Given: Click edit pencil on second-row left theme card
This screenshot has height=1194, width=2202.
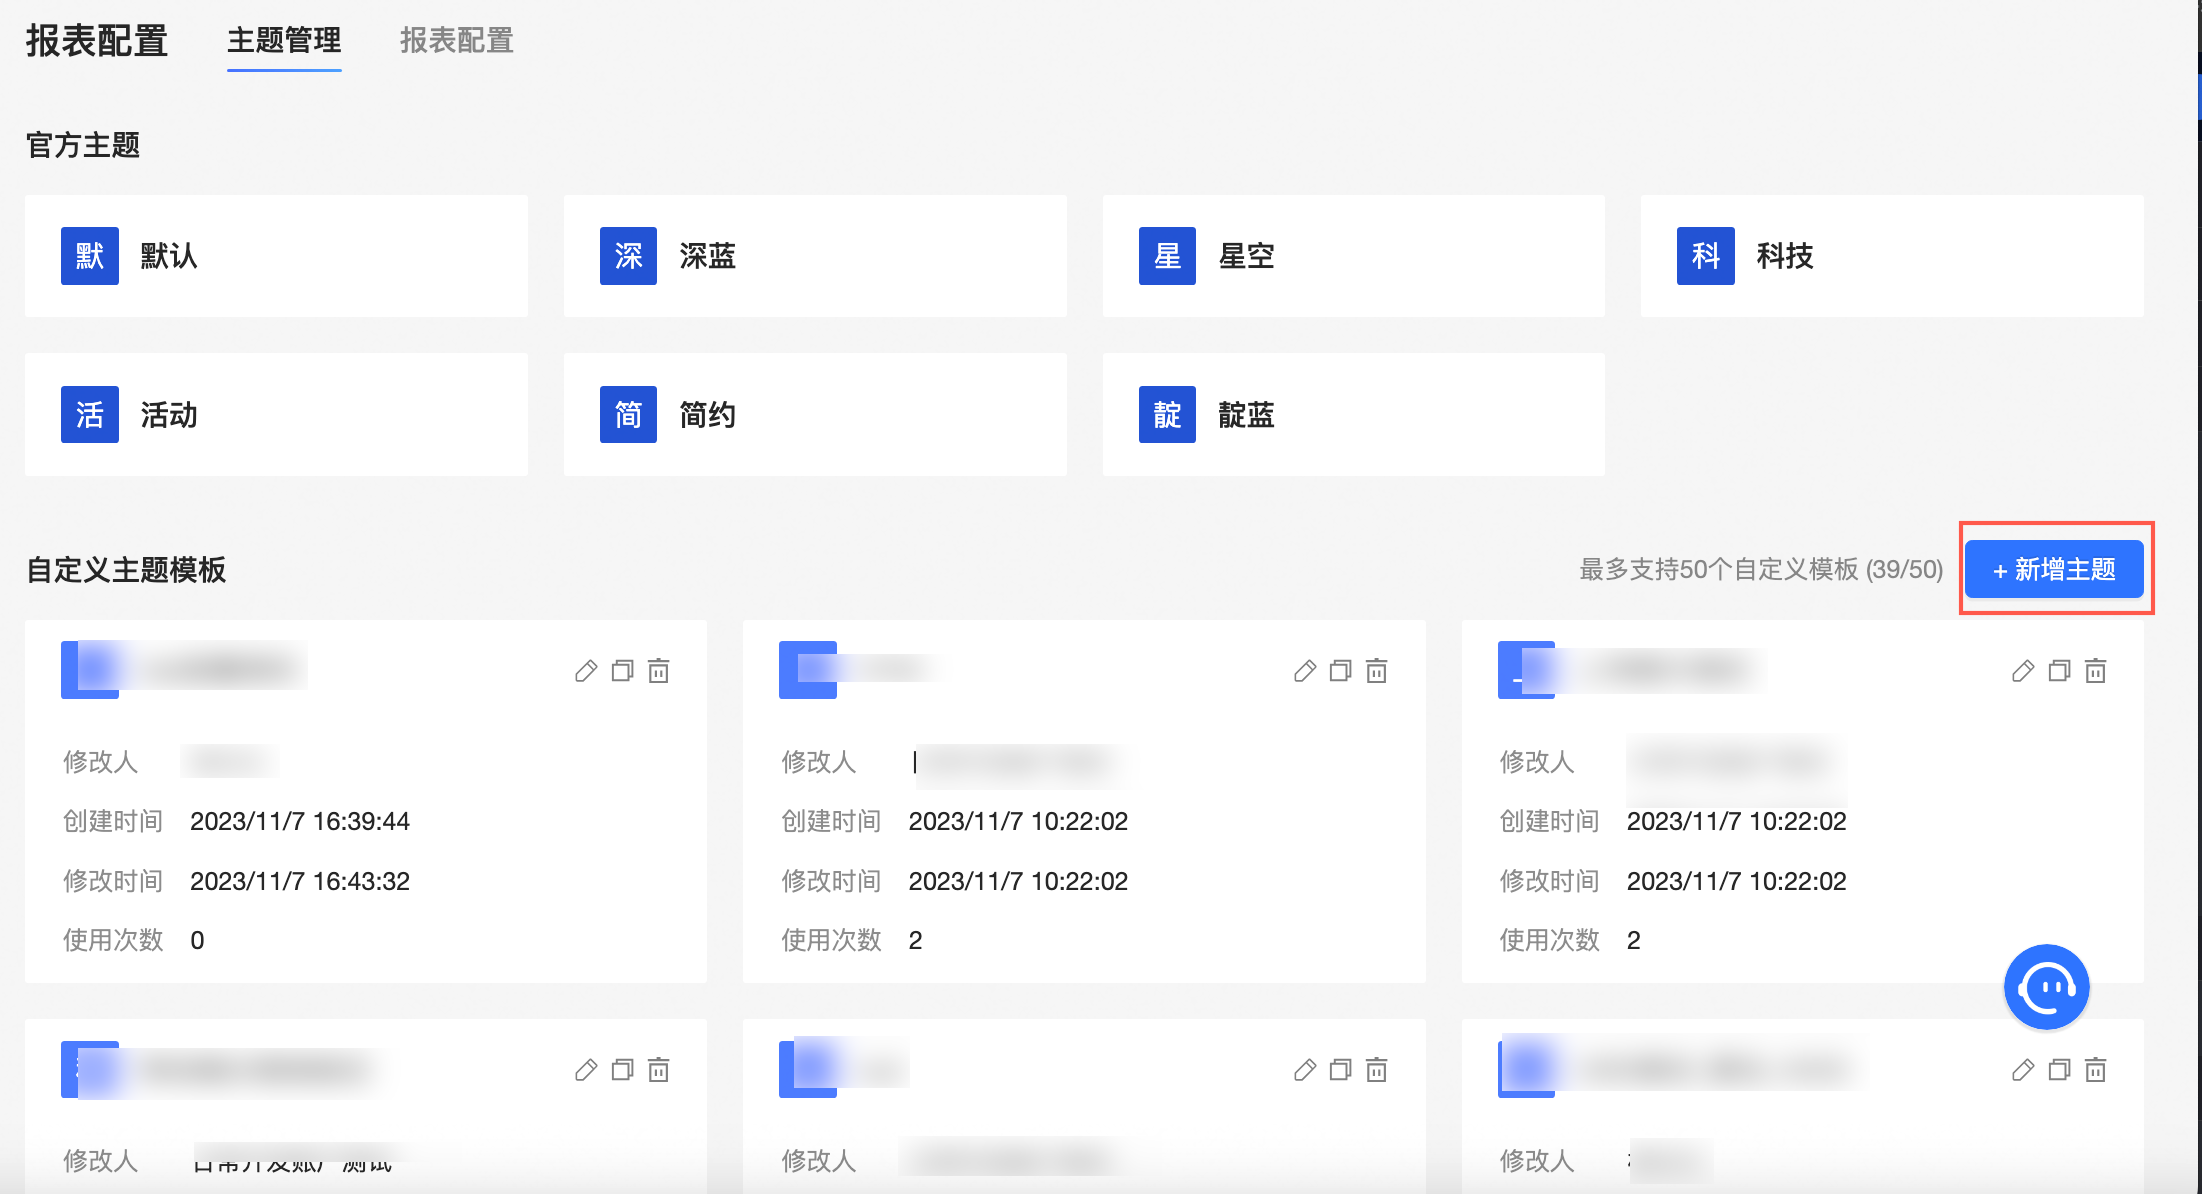Looking at the screenshot, I should (x=586, y=1070).
